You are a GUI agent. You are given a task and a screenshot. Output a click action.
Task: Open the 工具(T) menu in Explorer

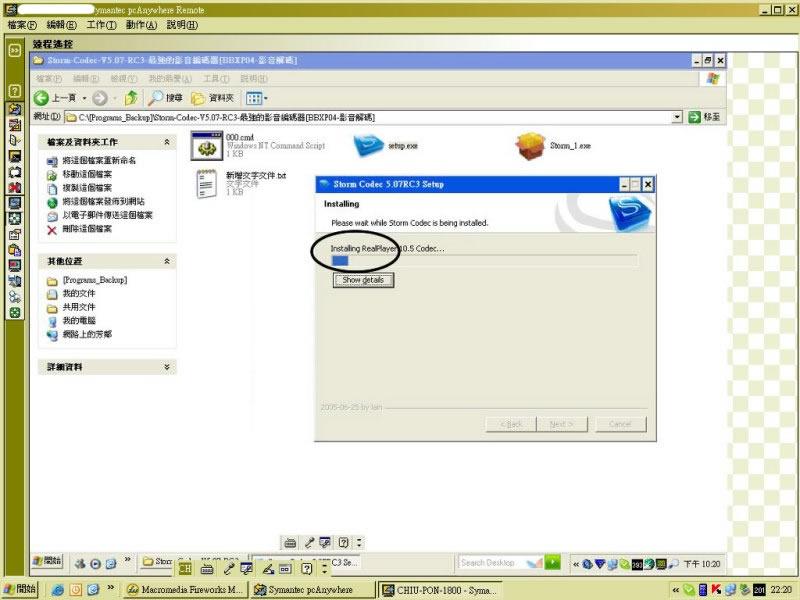(216, 79)
